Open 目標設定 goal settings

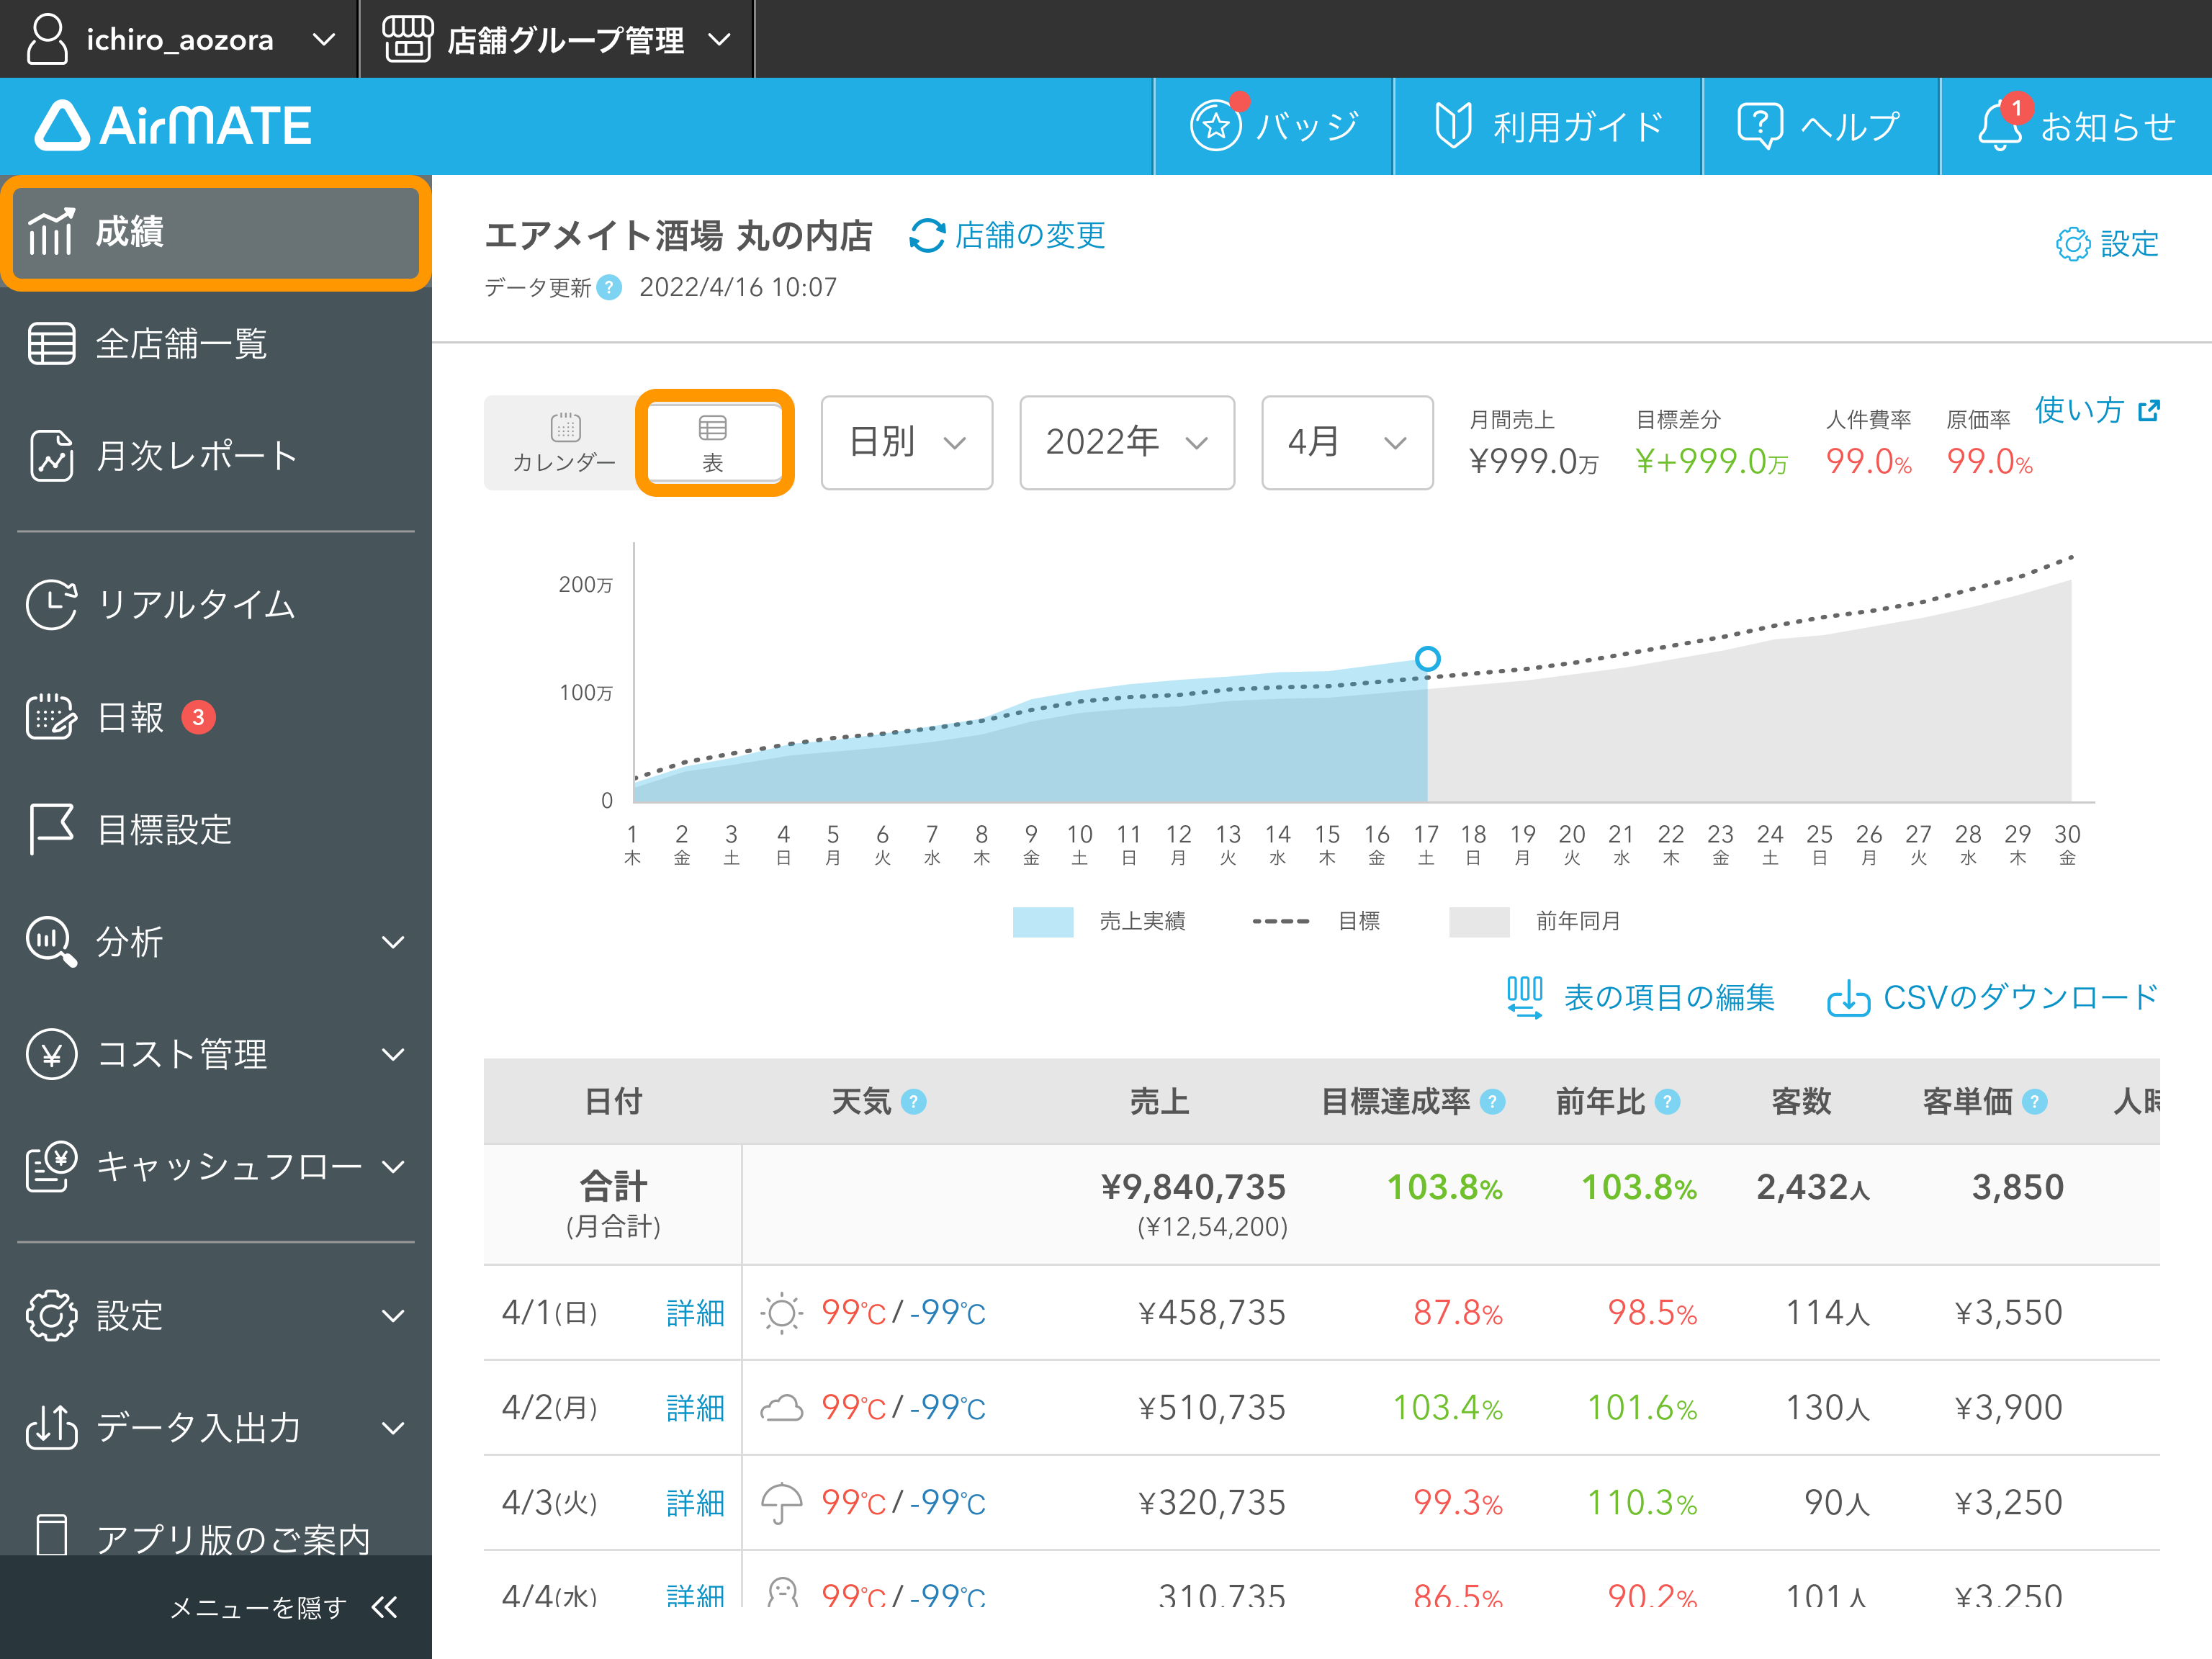click(x=216, y=829)
